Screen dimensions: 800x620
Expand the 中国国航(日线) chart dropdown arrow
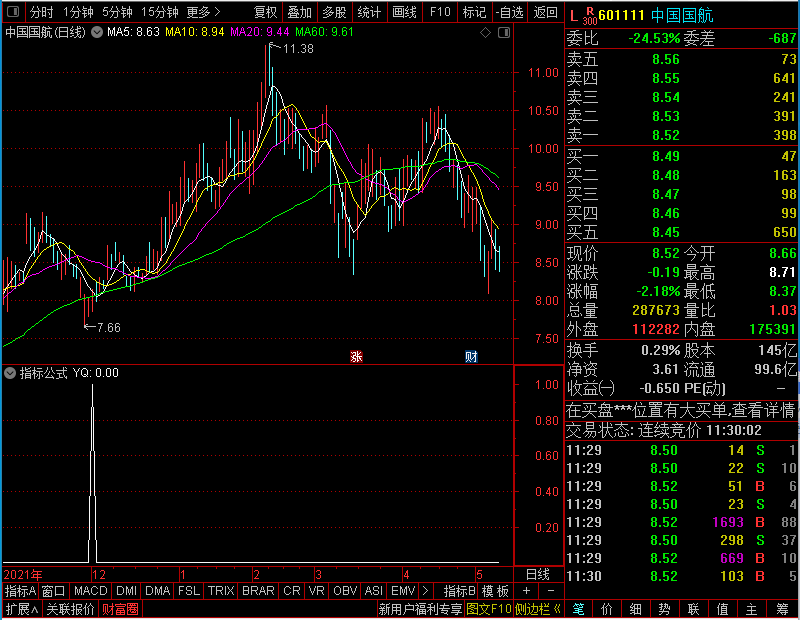(97, 32)
